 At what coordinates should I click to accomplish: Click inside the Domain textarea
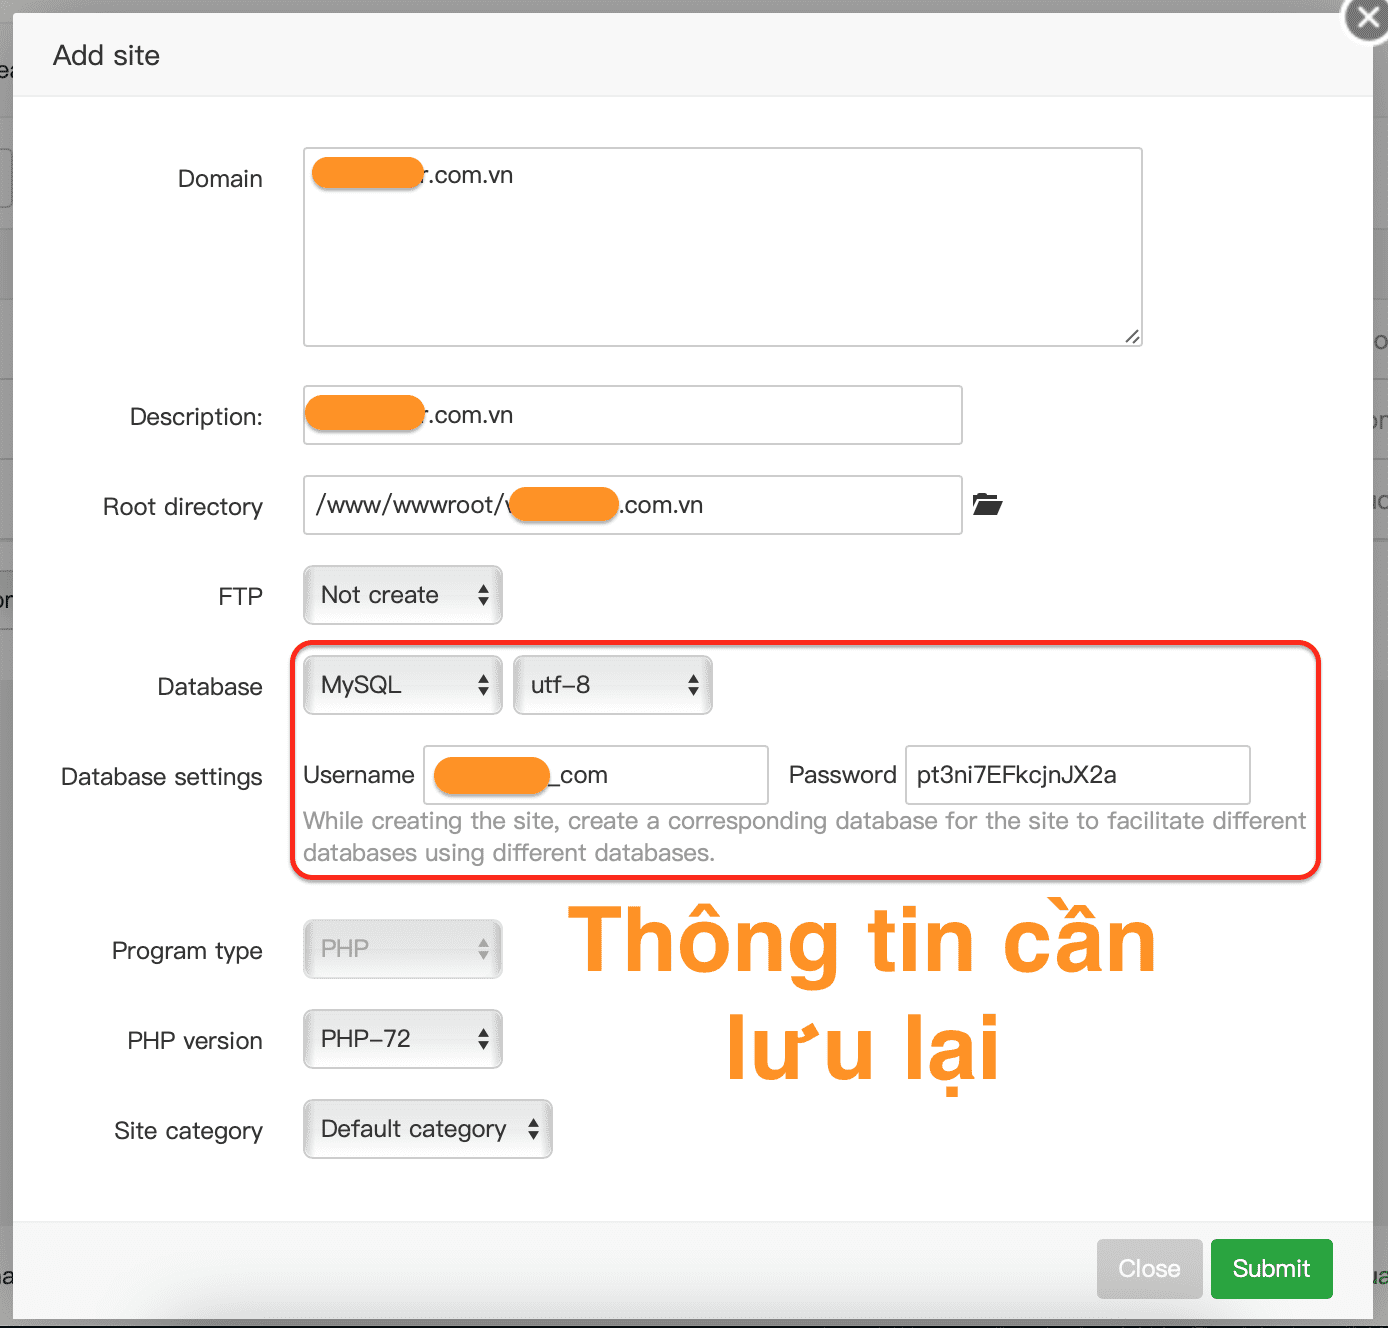pos(722,245)
